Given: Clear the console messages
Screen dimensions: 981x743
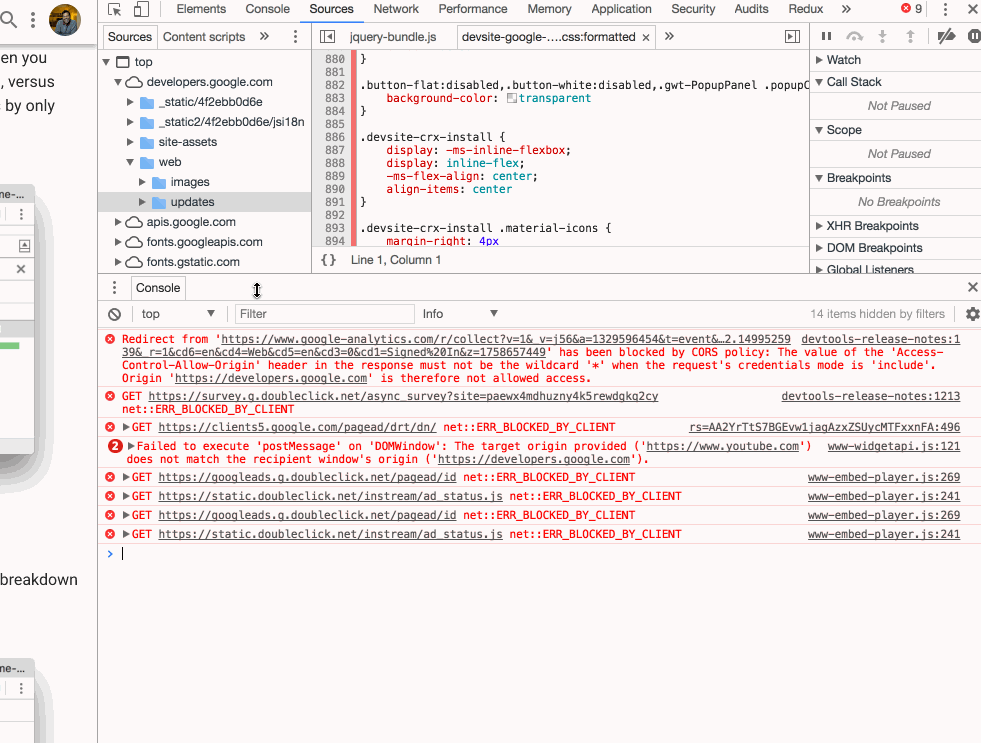Looking at the screenshot, I should click(111, 313).
